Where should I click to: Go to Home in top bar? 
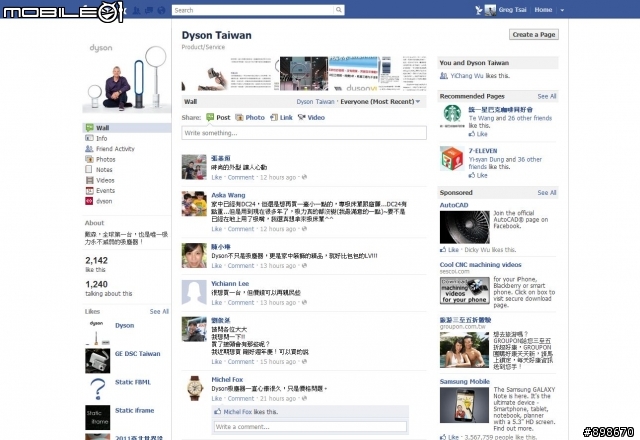[543, 10]
